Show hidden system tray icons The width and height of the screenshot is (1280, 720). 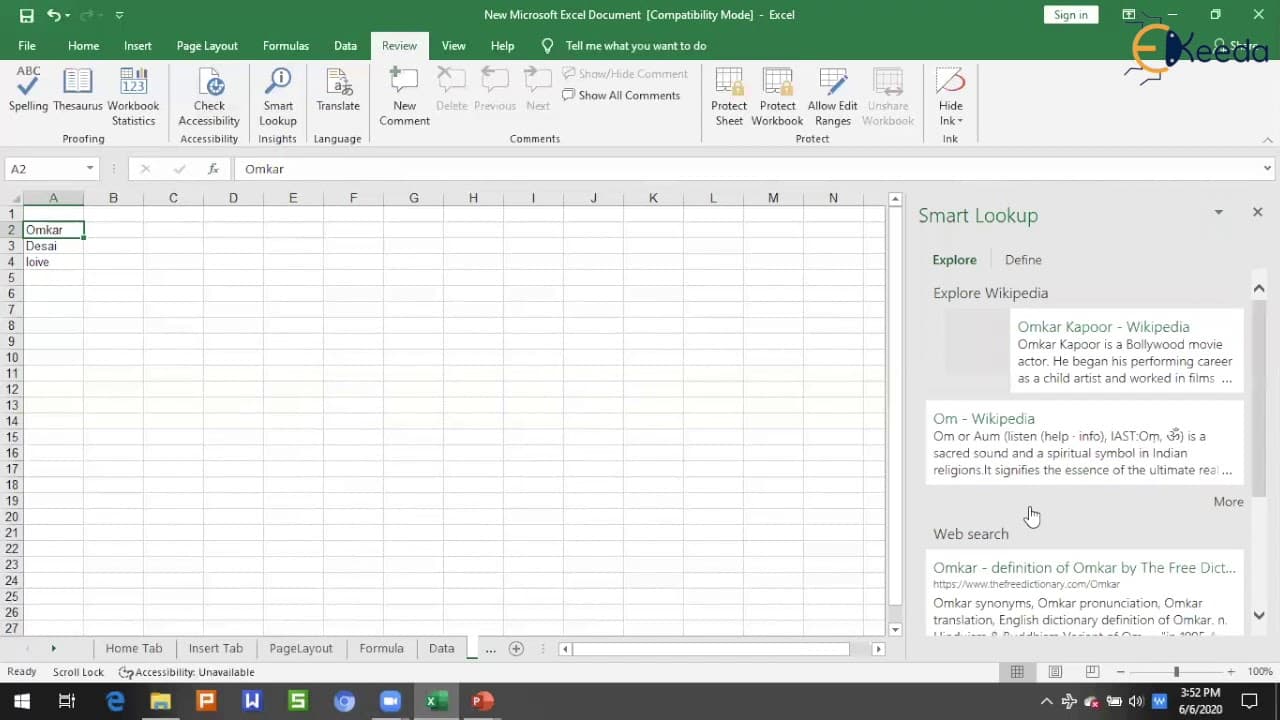click(x=1046, y=701)
